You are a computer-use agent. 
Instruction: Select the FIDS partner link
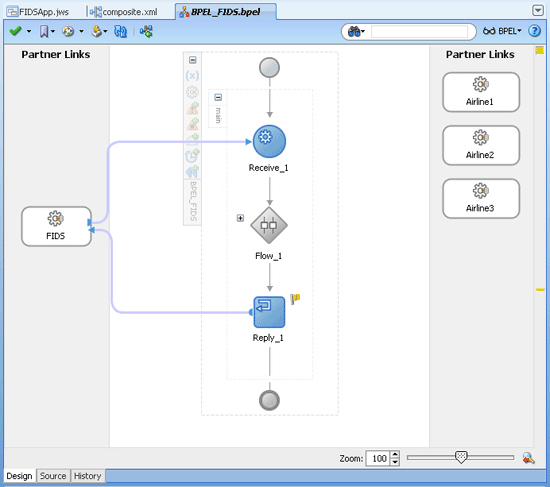tap(56, 226)
